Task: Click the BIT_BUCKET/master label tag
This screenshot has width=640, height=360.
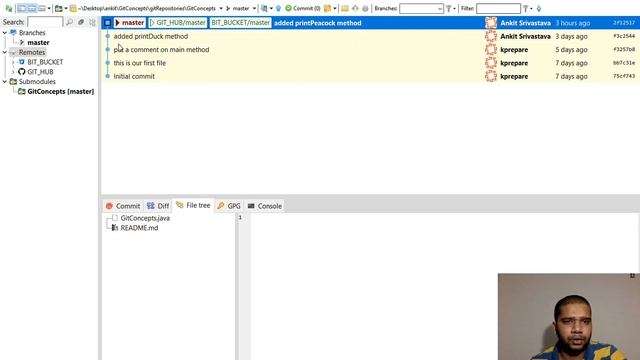Action: click(240, 23)
